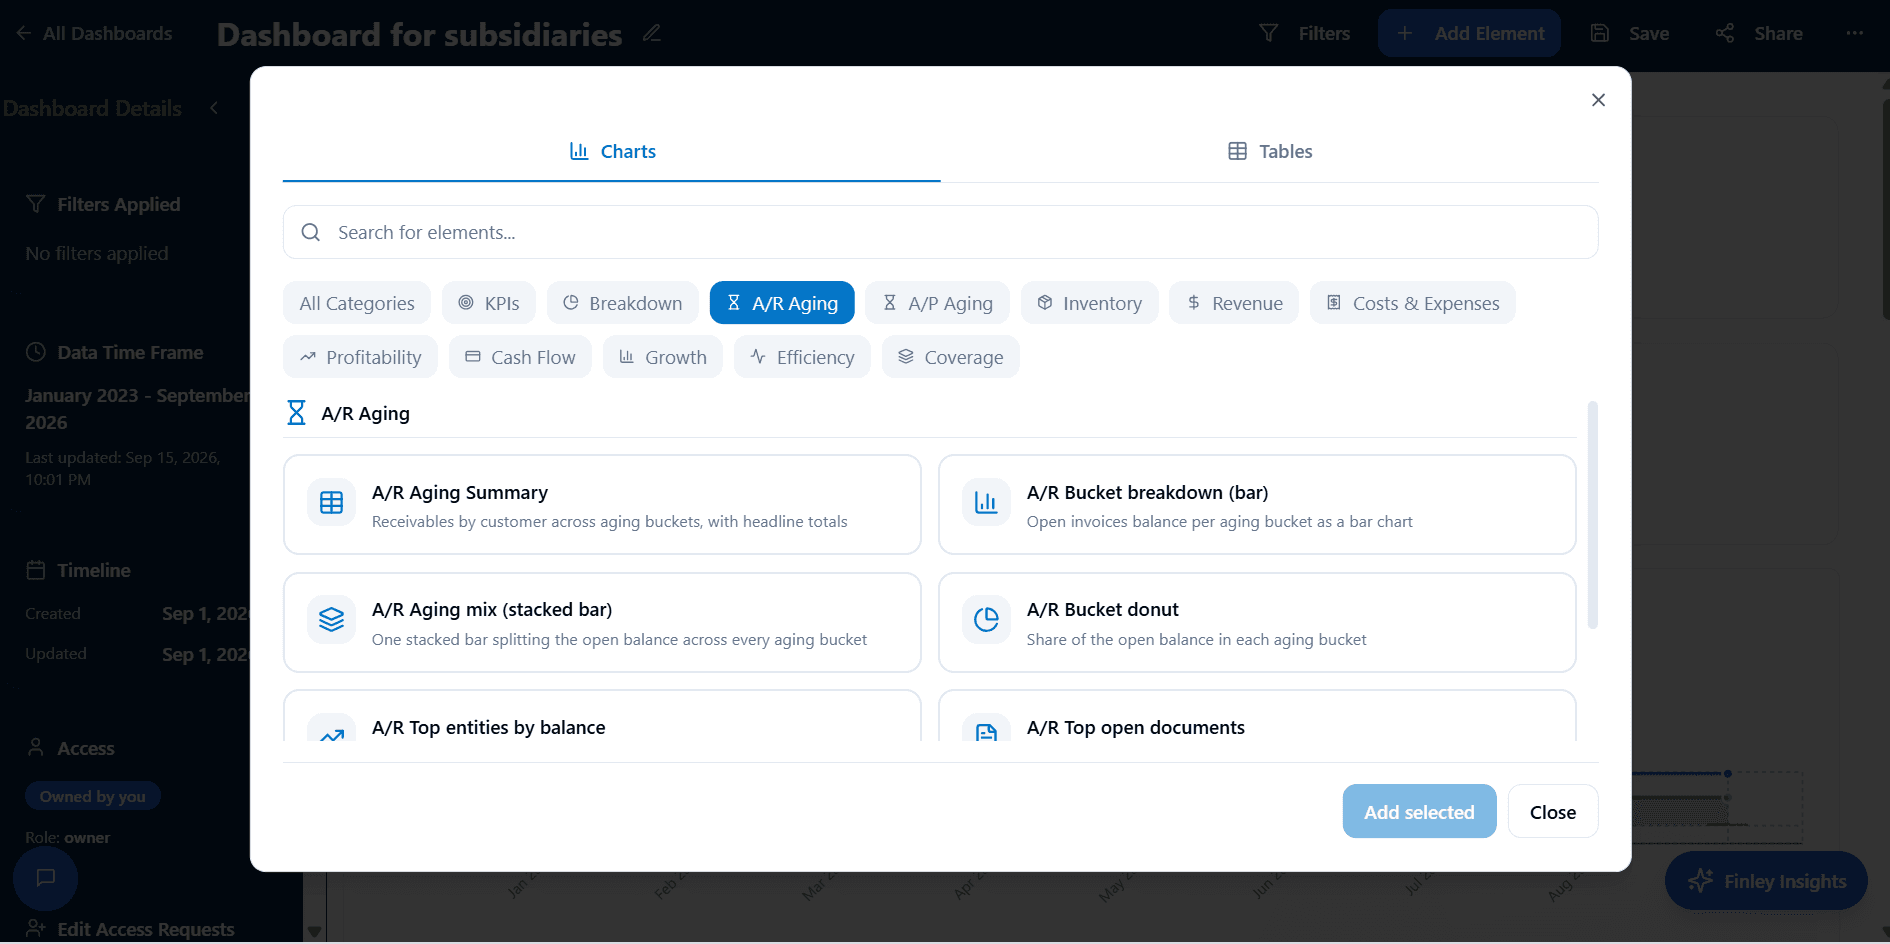The width and height of the screenshot is (1890, 944).
Task: Select the KPIs category chip
Action: point(489,303)
